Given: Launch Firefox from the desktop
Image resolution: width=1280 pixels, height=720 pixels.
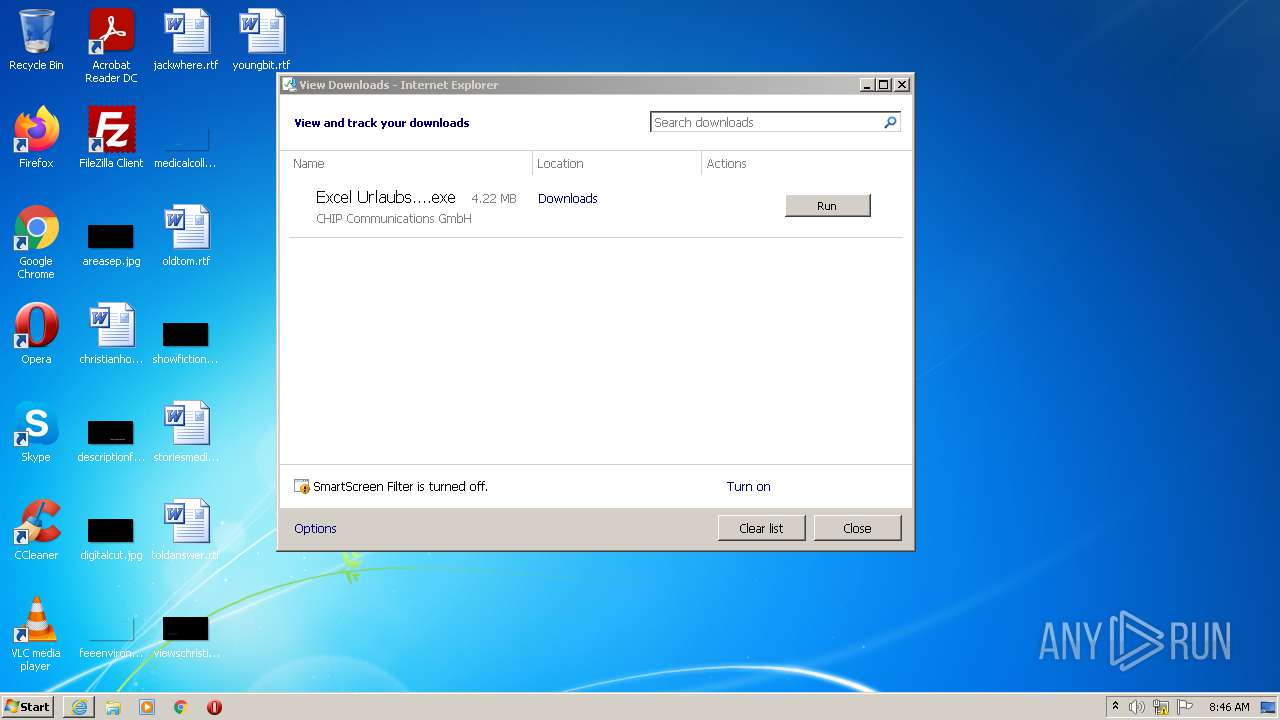Looking at the screenshot, I should 36,138.
